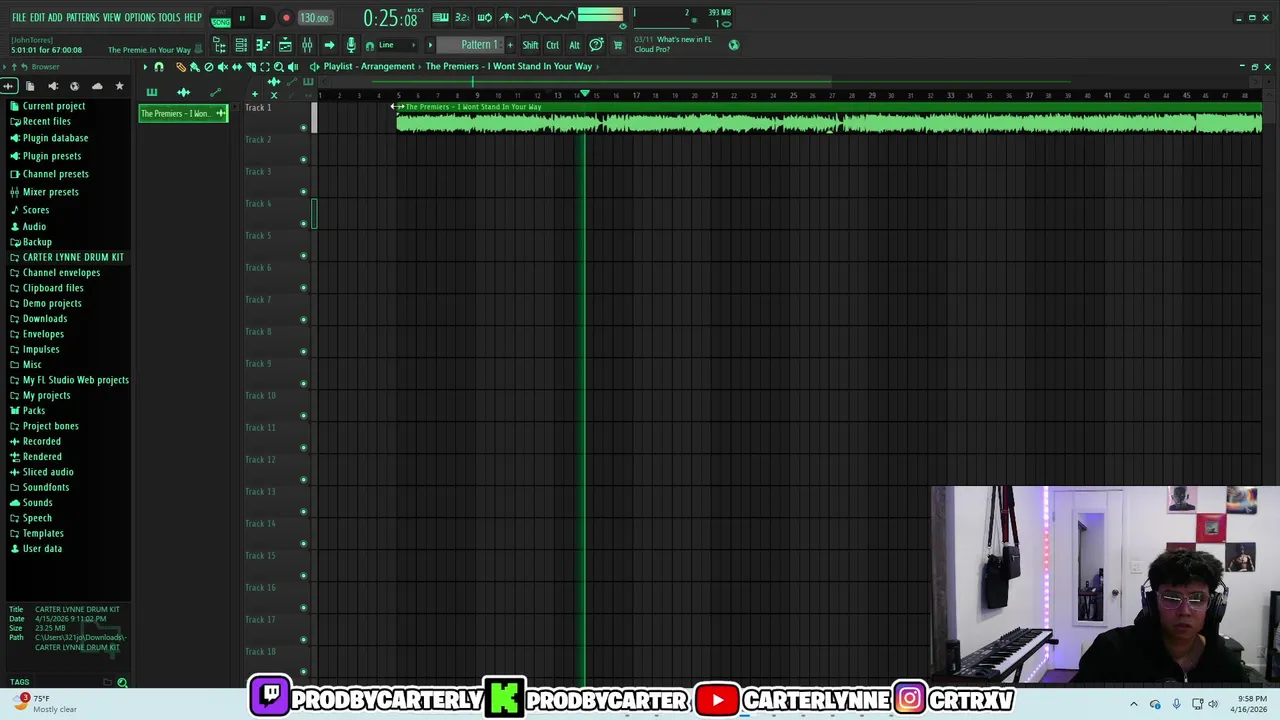Select the Mute tool in Playlist
The image size is (1280, 720).
pos(222,67)
